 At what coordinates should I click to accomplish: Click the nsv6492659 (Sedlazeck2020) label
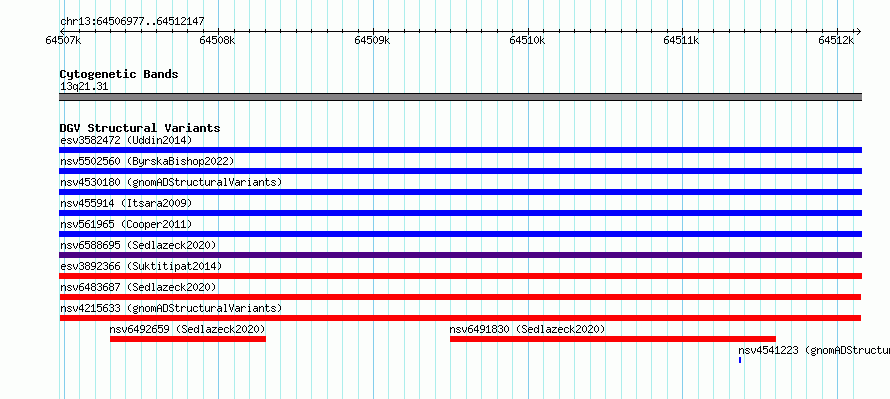187,329
